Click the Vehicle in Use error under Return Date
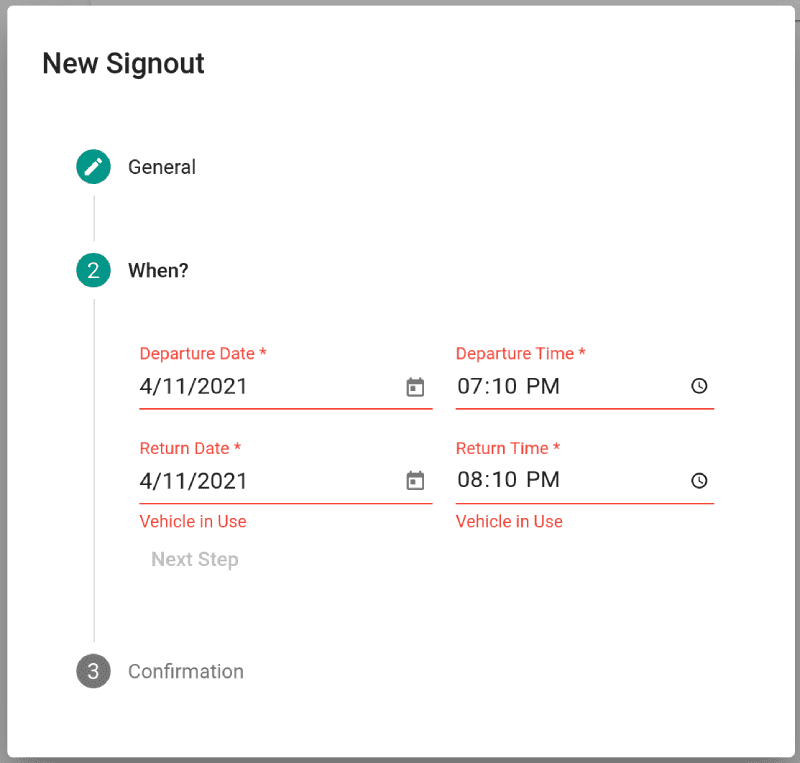The height and width of the screenshot is (763, 800). [193, 522]
